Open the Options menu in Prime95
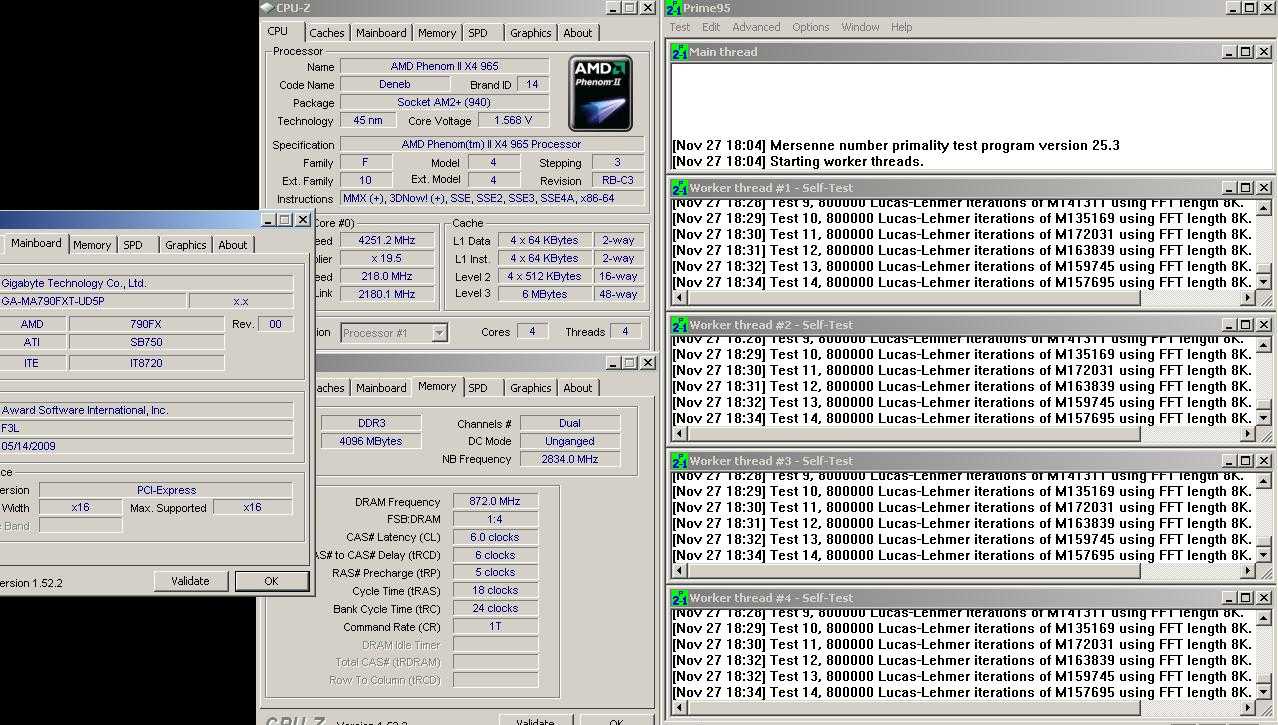 pyautogui.click(x=810, y=27)
